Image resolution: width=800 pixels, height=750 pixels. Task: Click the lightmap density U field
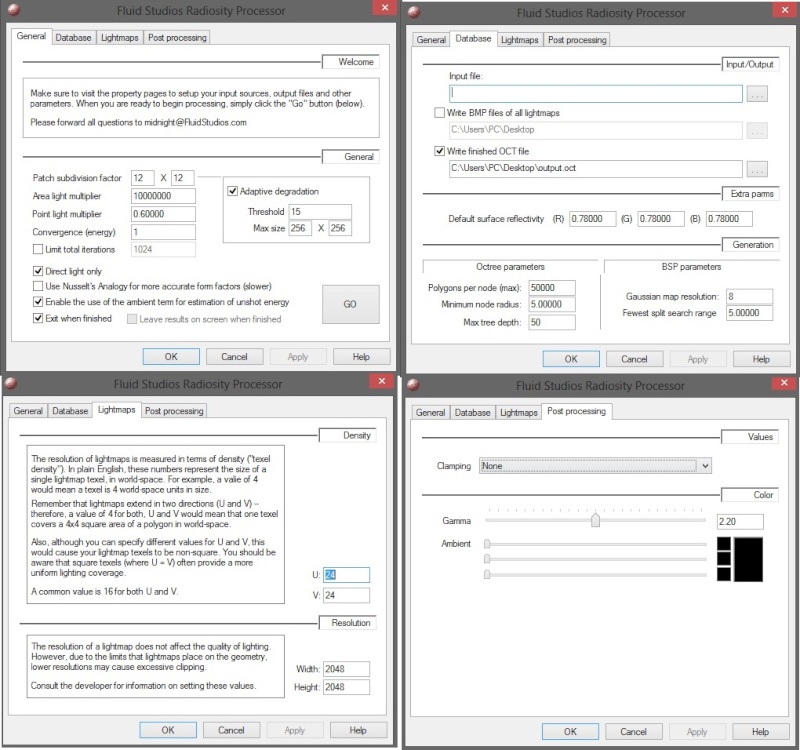tap(346, 575)
